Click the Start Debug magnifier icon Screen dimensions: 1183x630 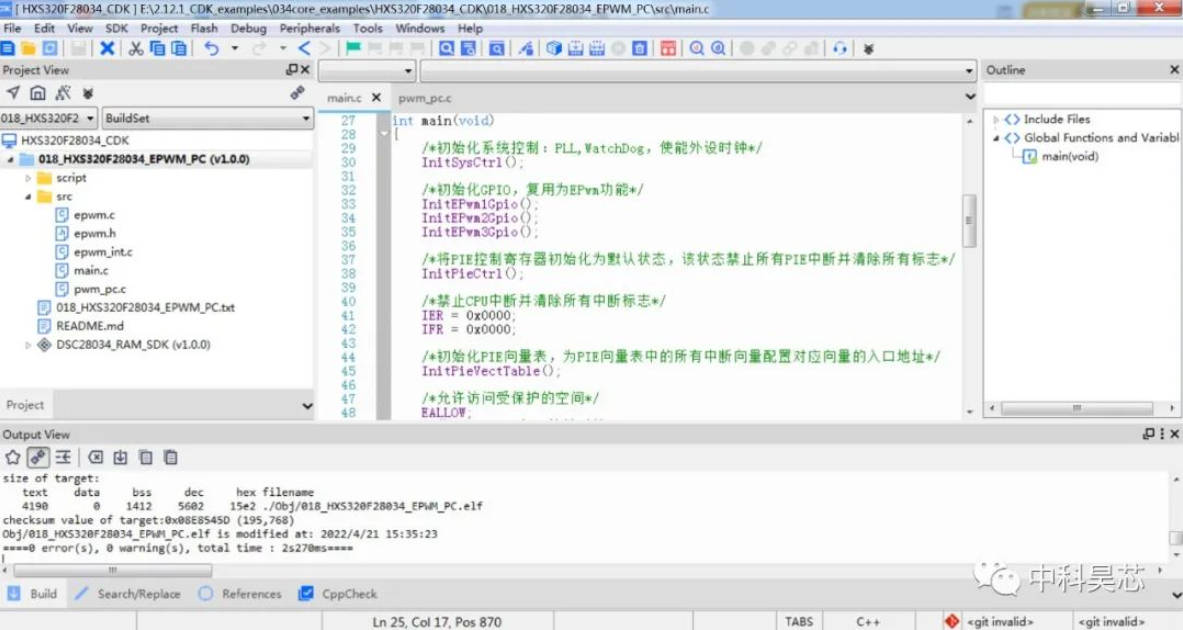pyautogui.click(x=696, y=48)
